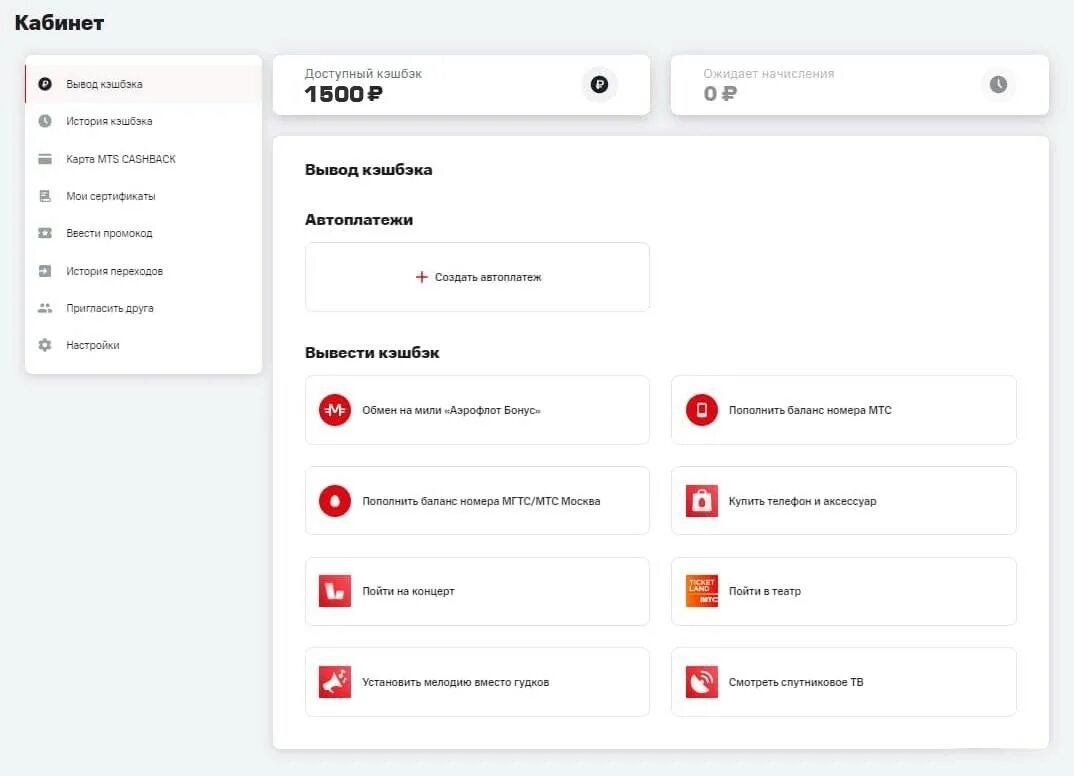Click the arrow icon beside История переходов
Viewport: 1074px width, 776px height.
(x=45, y=271)
